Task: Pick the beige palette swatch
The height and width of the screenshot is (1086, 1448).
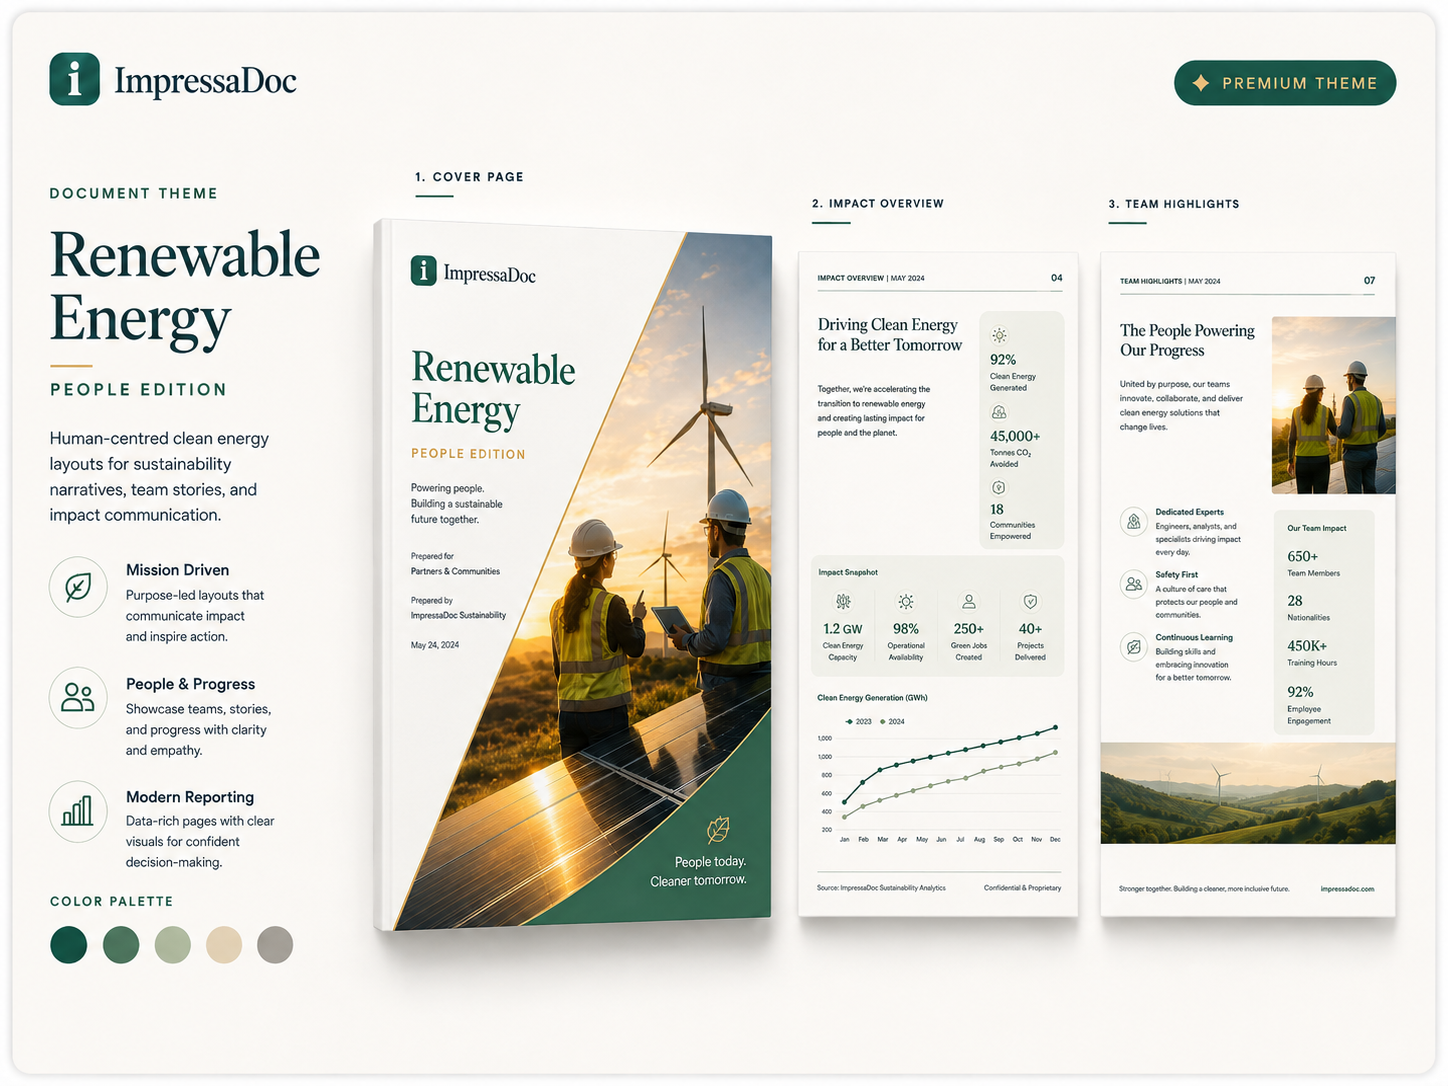Action: 224,945
